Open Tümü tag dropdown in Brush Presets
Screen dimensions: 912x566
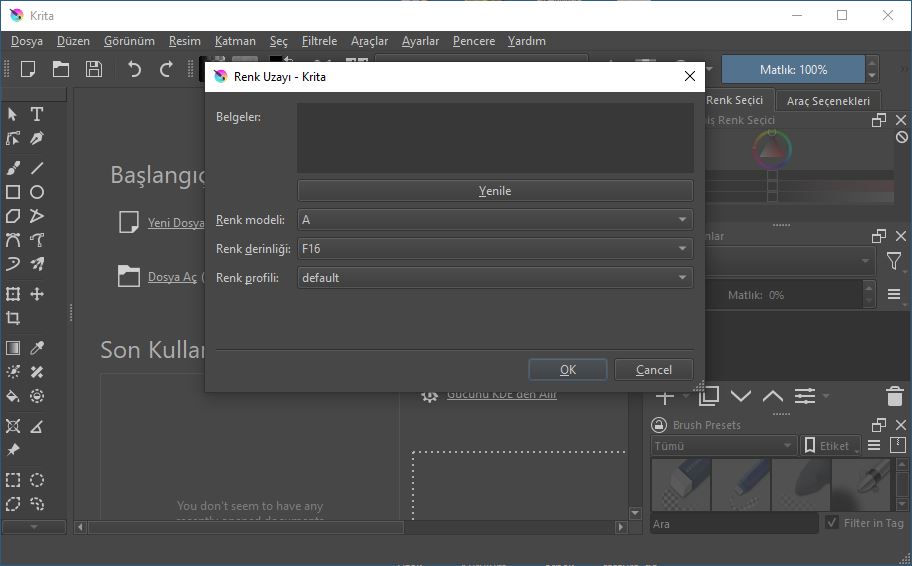(x=724, y=446)
